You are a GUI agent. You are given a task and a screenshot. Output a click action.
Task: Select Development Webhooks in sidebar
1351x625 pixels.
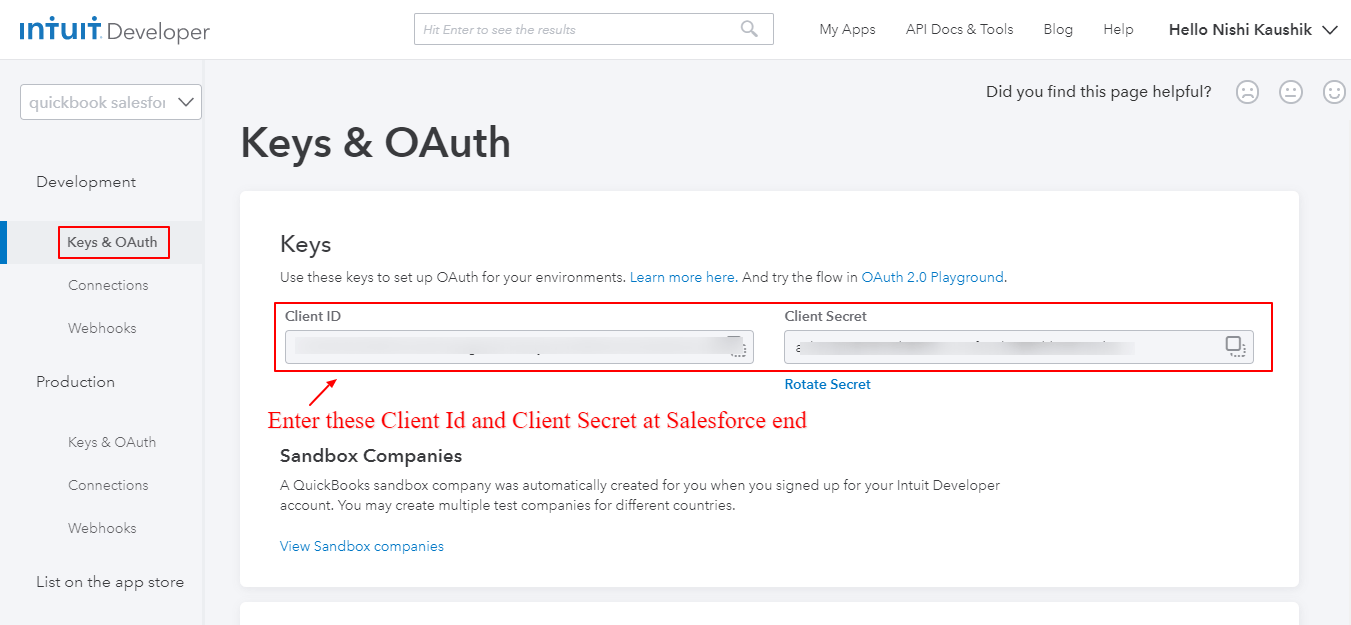click(102, 328)
